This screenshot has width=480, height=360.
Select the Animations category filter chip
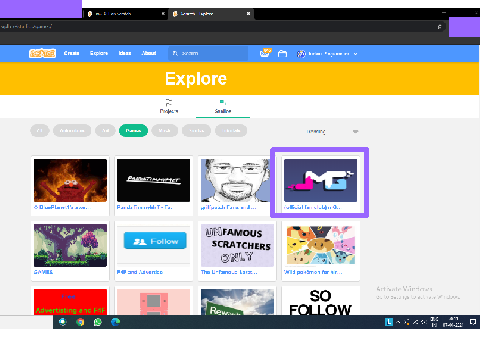click(72, 131)
